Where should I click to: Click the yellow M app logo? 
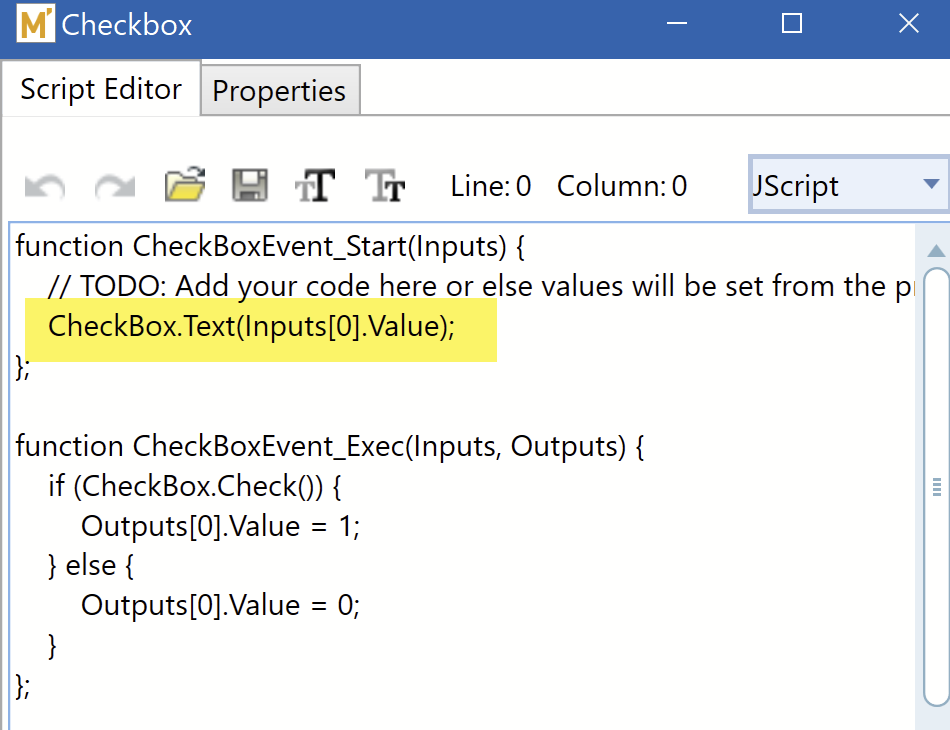point(36,24)
